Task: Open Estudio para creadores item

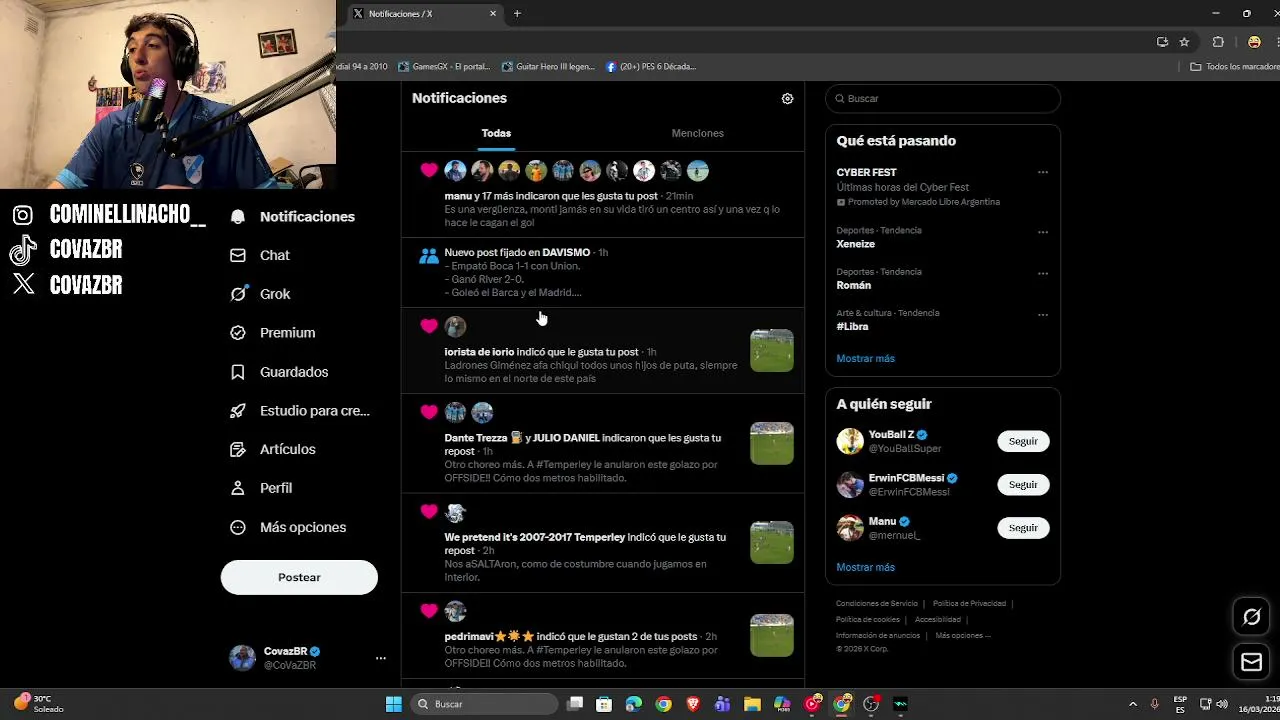Action: 299,411
